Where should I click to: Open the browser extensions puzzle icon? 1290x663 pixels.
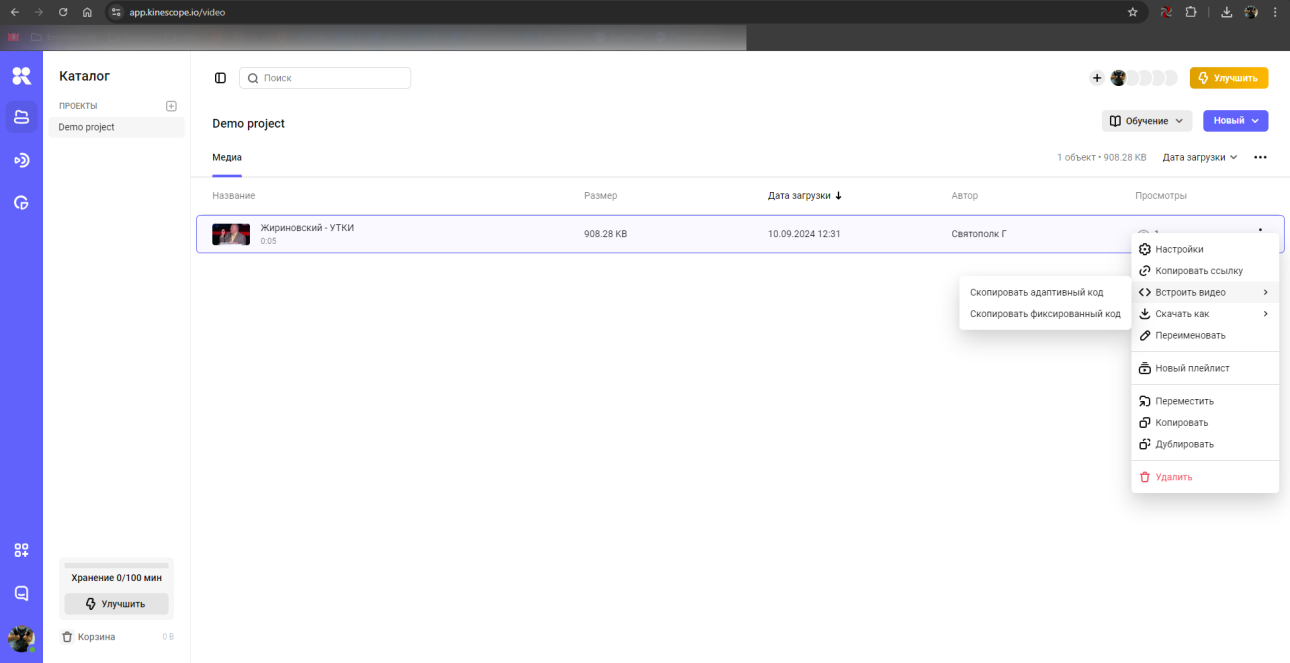(1191, 12)
